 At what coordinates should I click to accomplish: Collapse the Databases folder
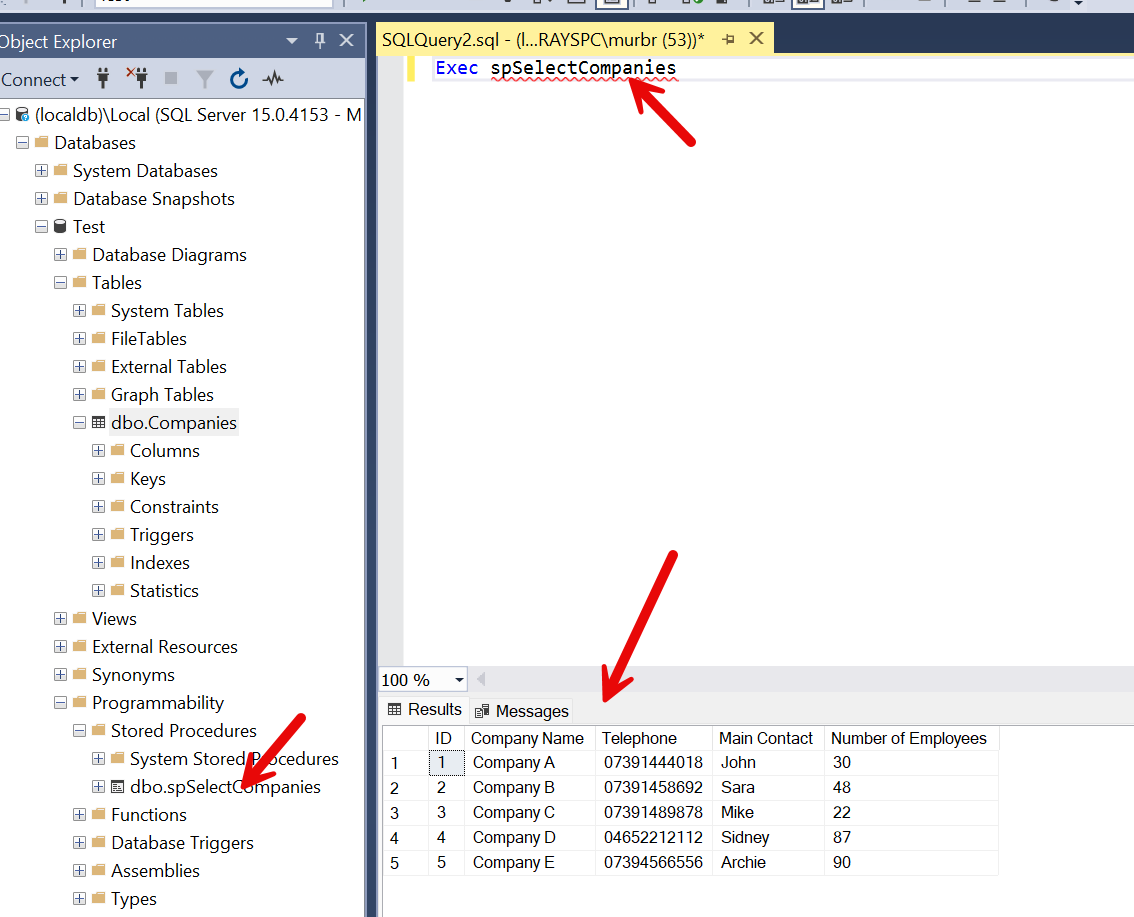click(x=22, y=142)
